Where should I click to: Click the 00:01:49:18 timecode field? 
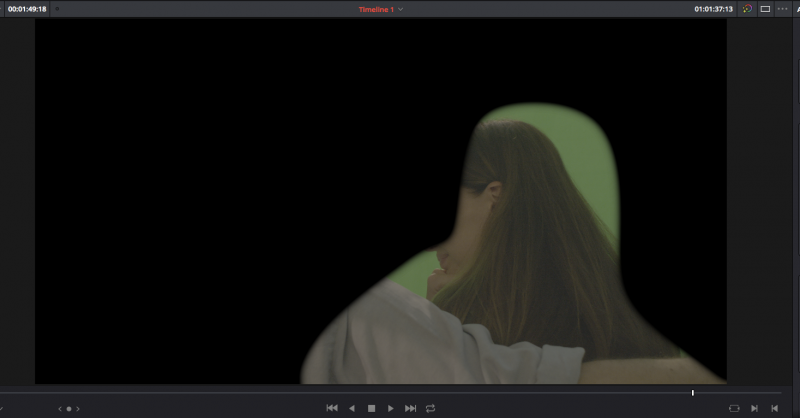tap(27, 9)
